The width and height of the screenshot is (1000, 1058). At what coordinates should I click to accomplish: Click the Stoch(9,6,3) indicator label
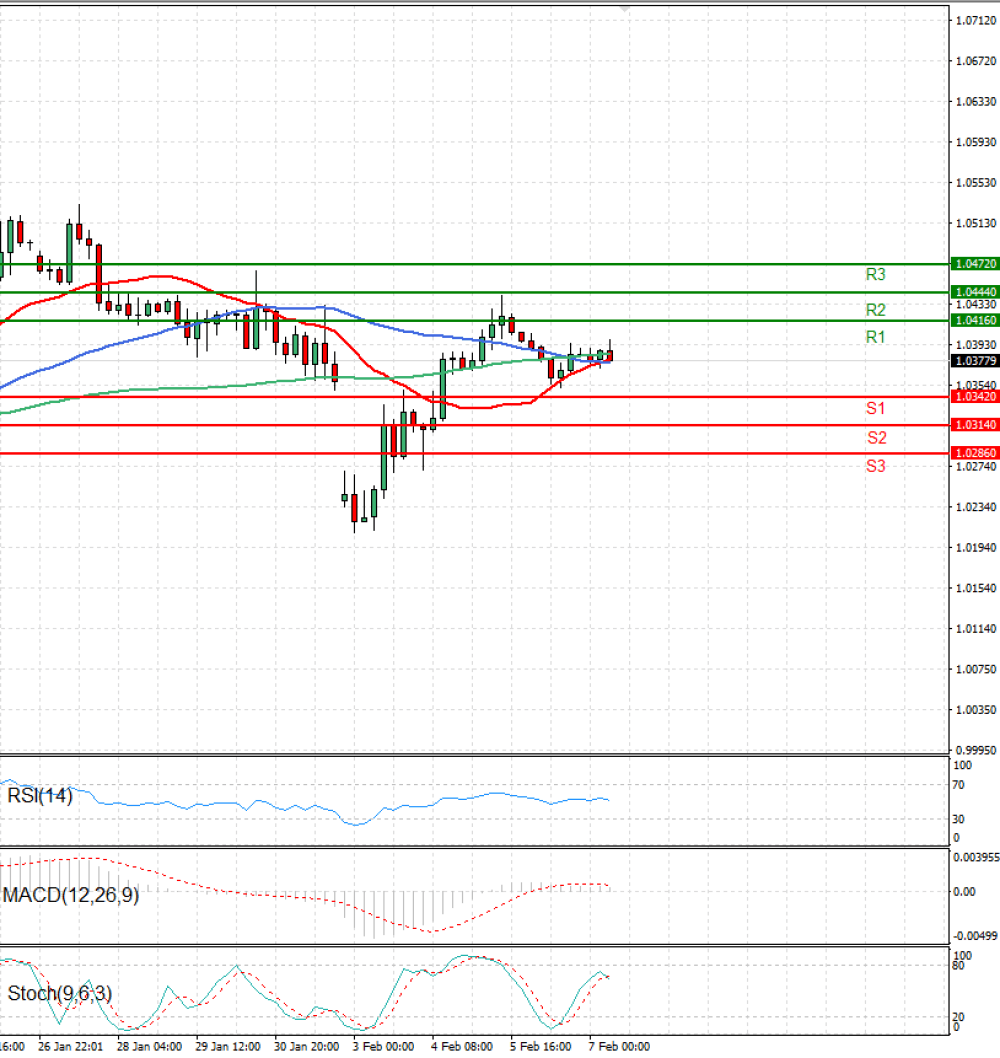point(59,993)
